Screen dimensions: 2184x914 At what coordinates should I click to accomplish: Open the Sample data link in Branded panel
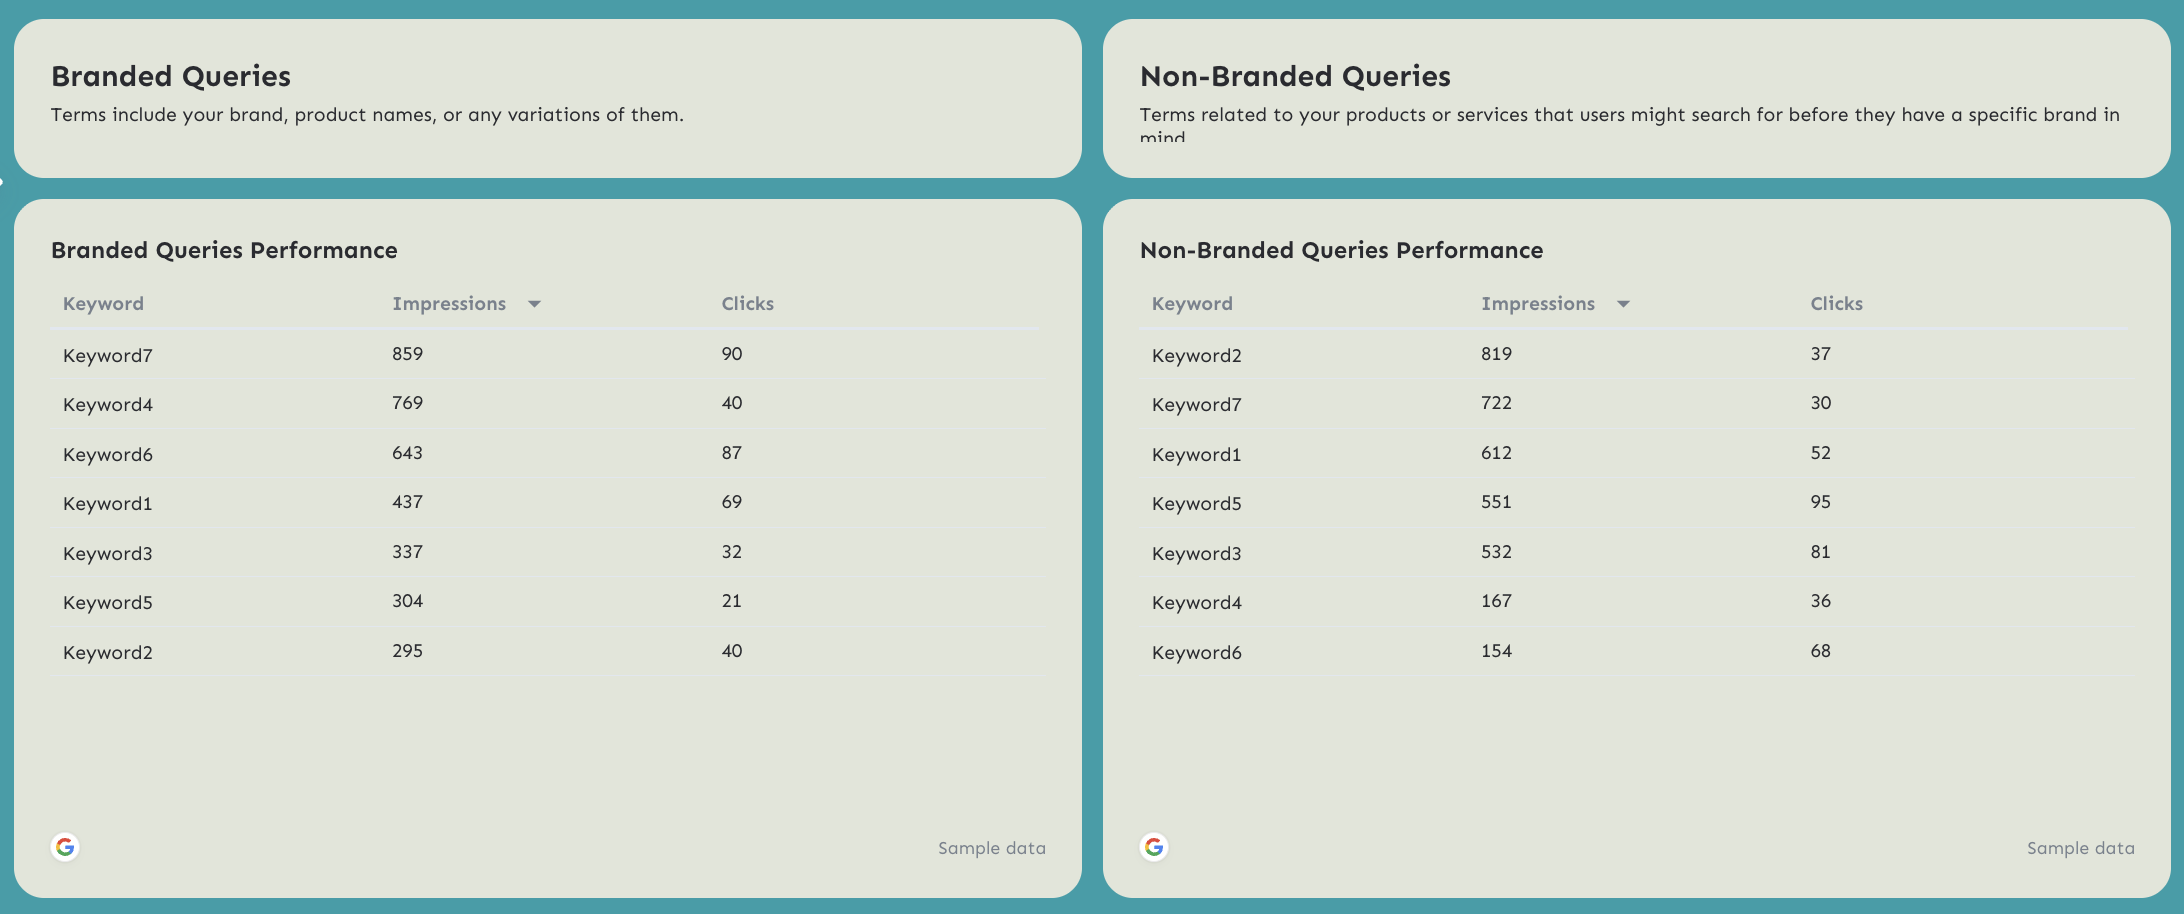point(991,847)
